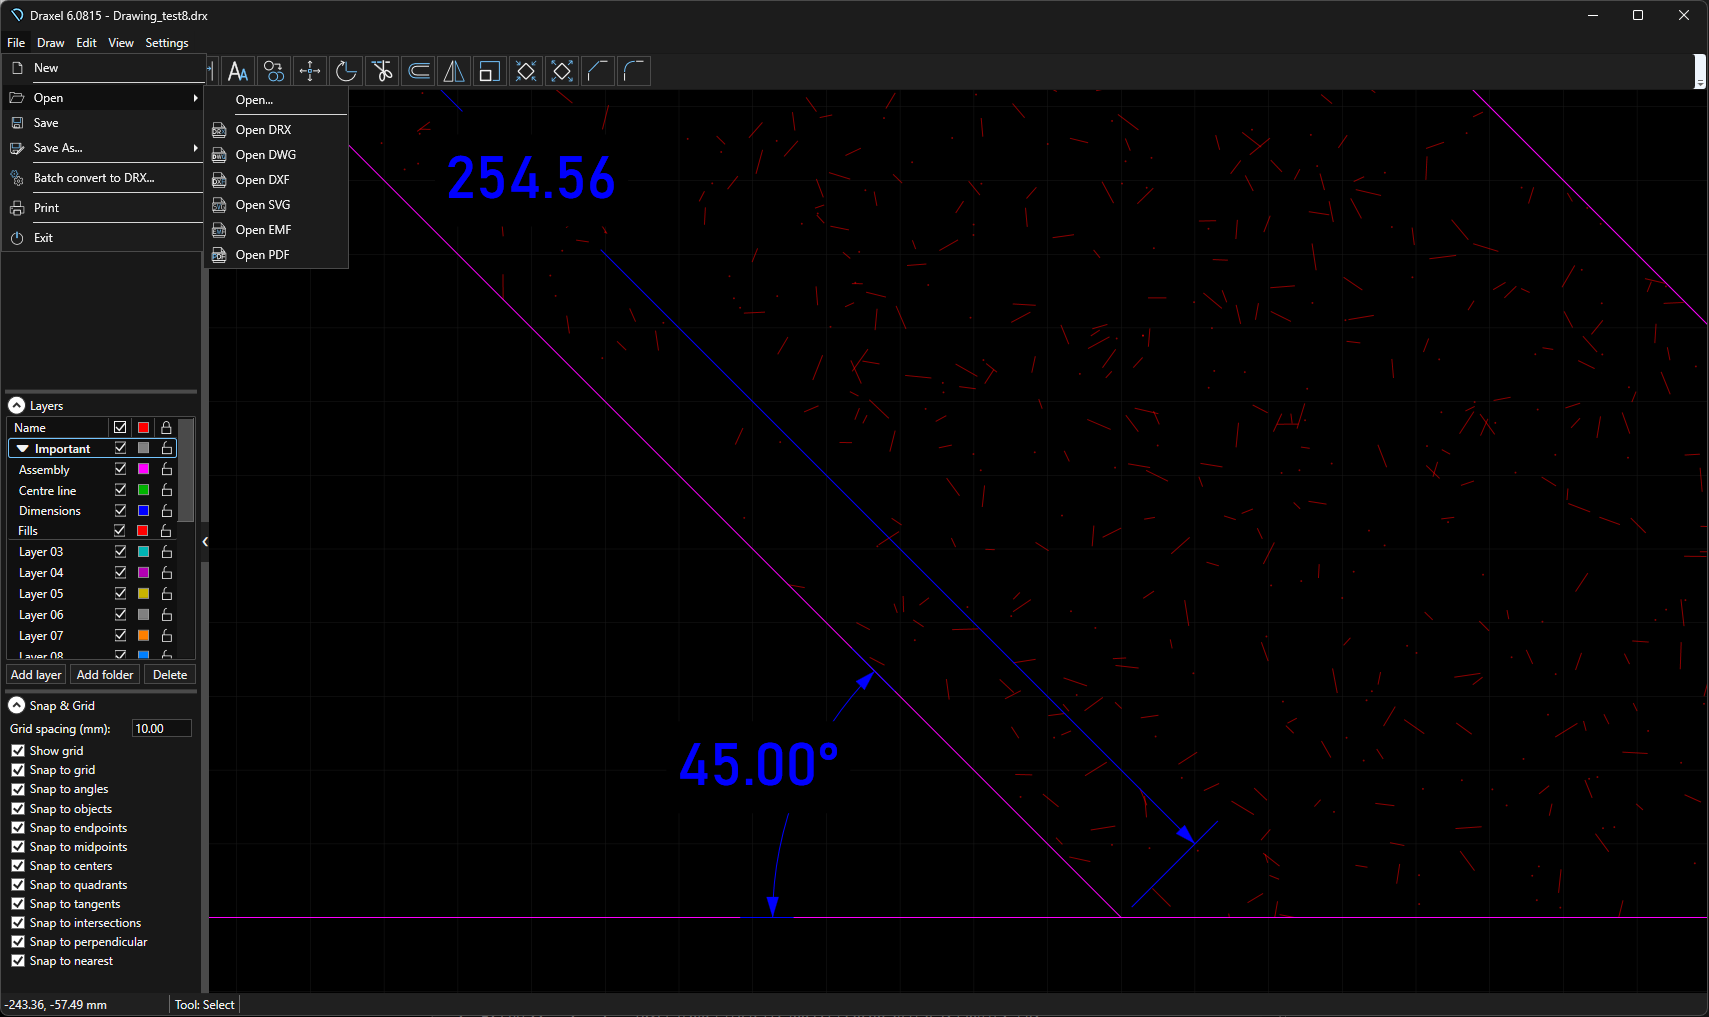Image resolution: width=1709 pixels, height=1017 pixels.
Task: Activate the Trim scissors tool
Action: (382, 71)
